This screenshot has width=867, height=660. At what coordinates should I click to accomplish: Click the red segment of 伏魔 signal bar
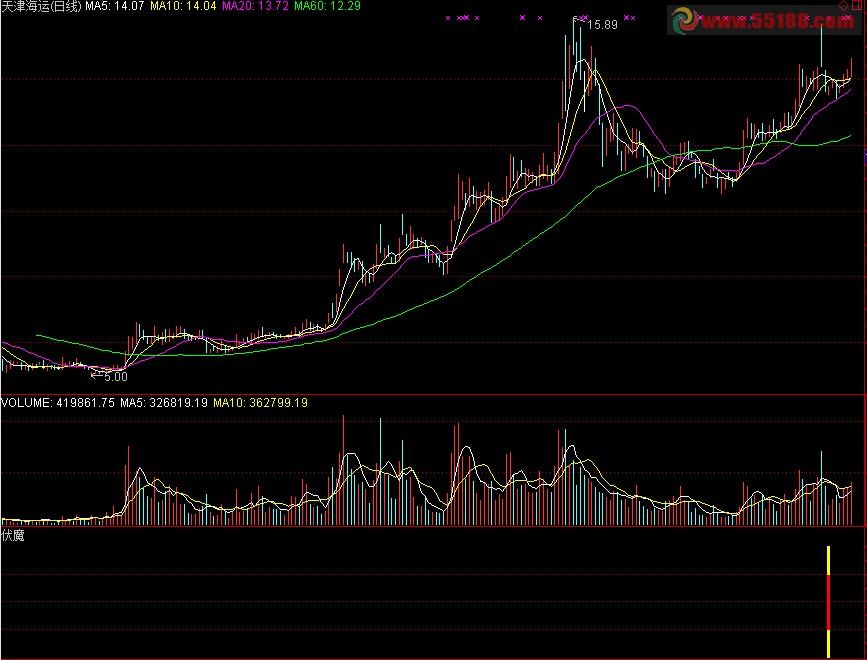[x=829, y=604]
